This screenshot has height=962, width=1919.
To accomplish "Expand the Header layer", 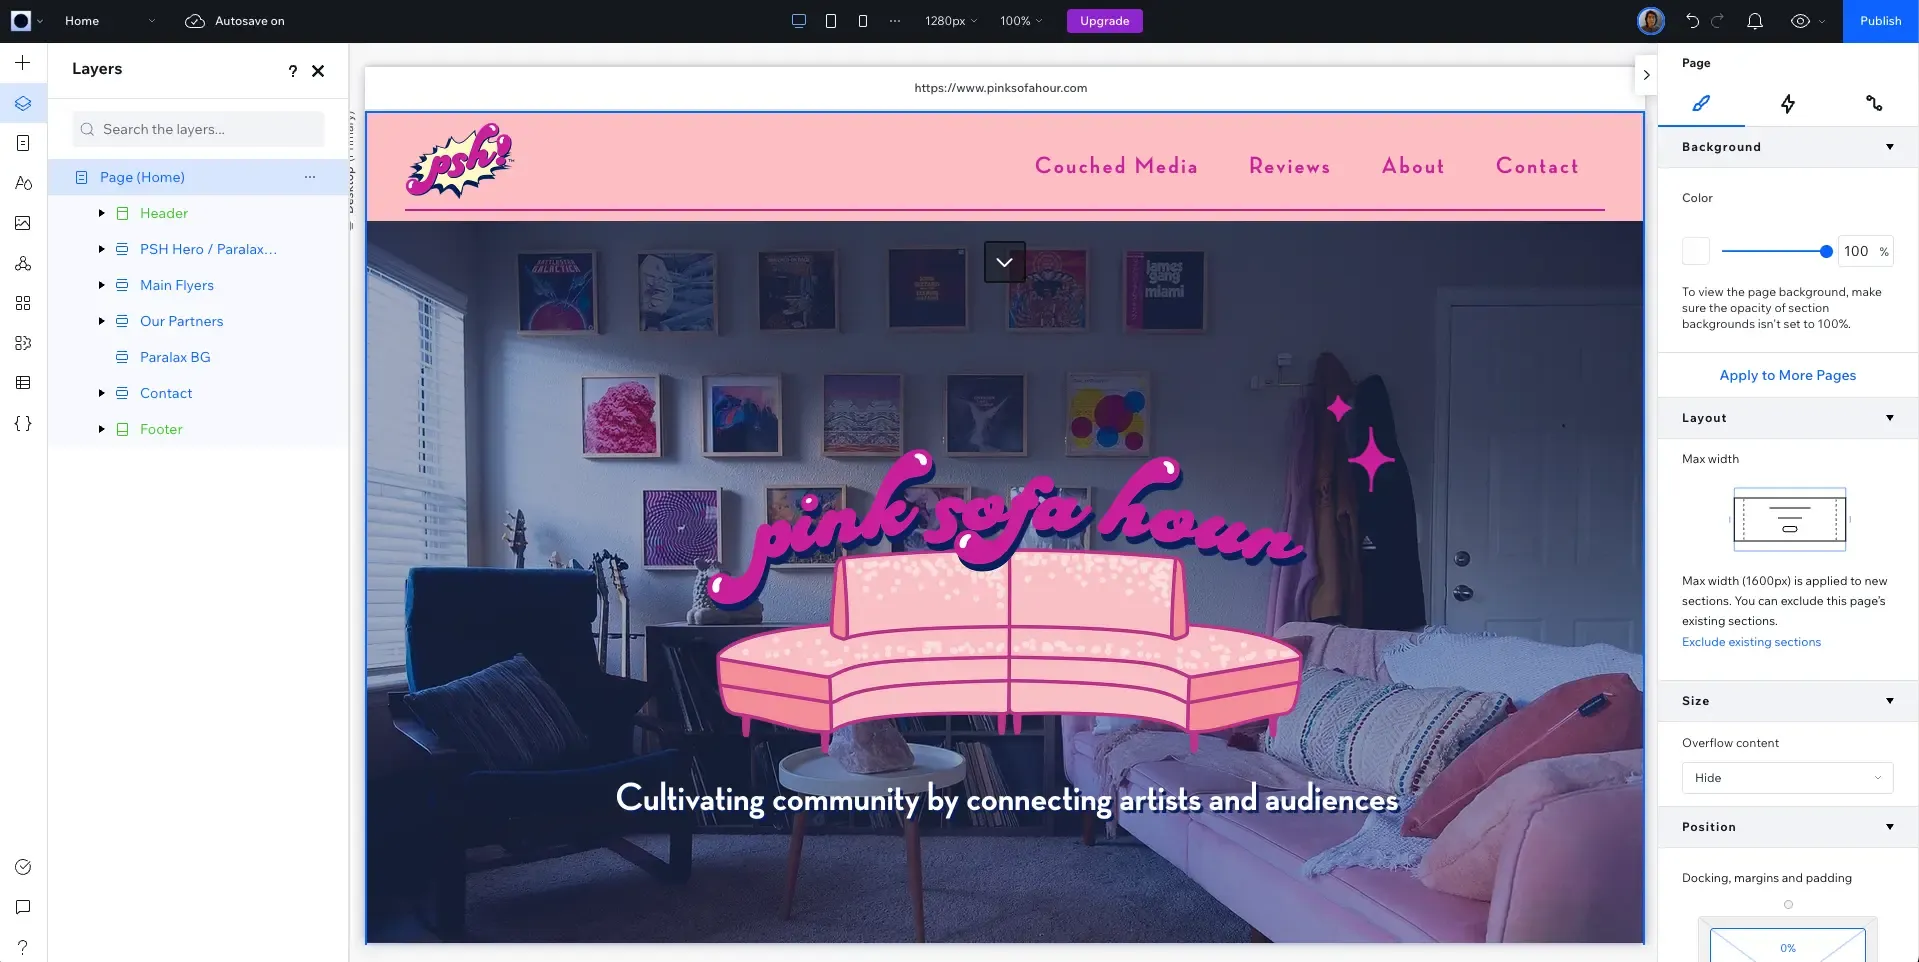I will tap(101, 213).
